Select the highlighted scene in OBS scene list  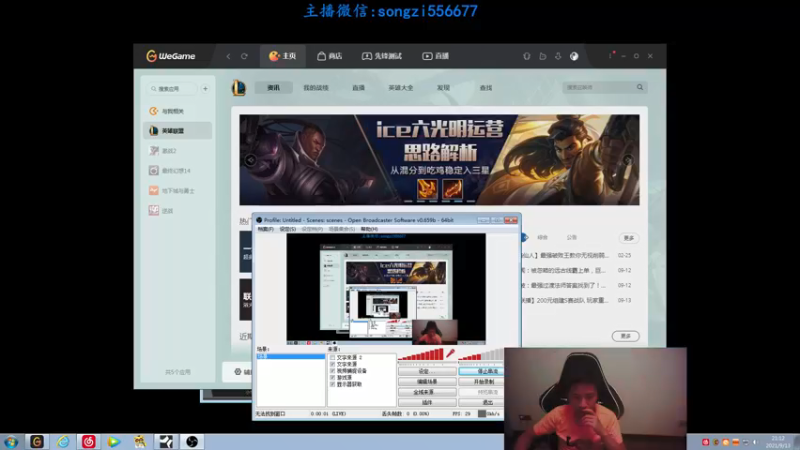click(290, 356)
